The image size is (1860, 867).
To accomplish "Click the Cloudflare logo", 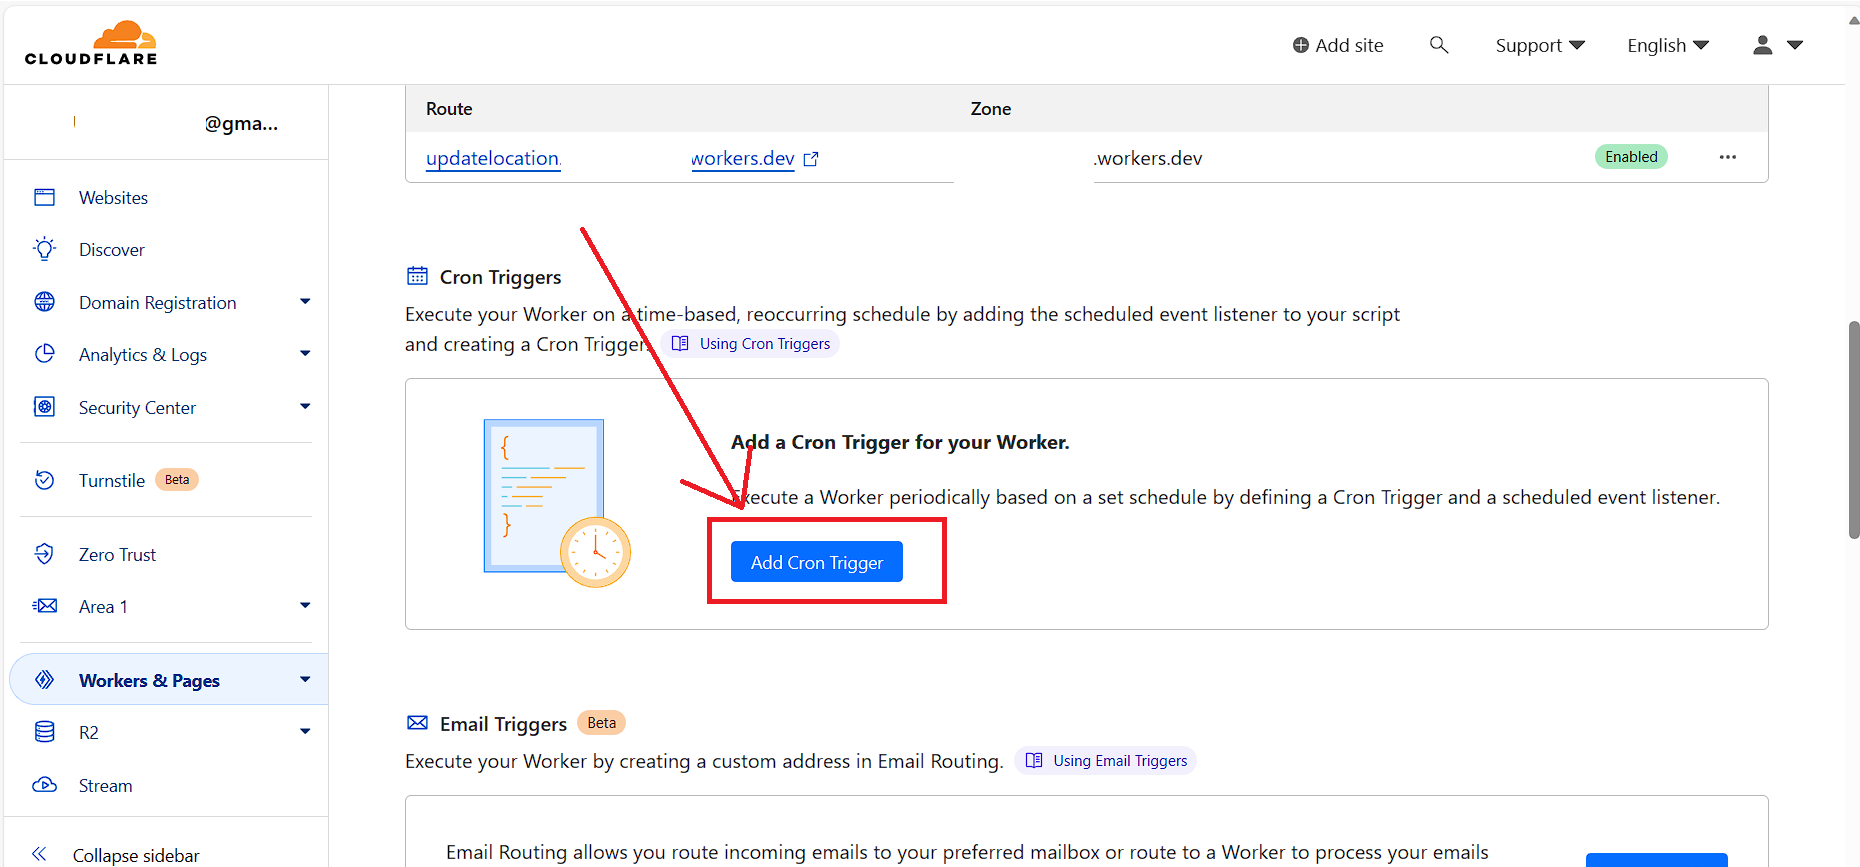I will pyautogui.click(x=91, y=43).
